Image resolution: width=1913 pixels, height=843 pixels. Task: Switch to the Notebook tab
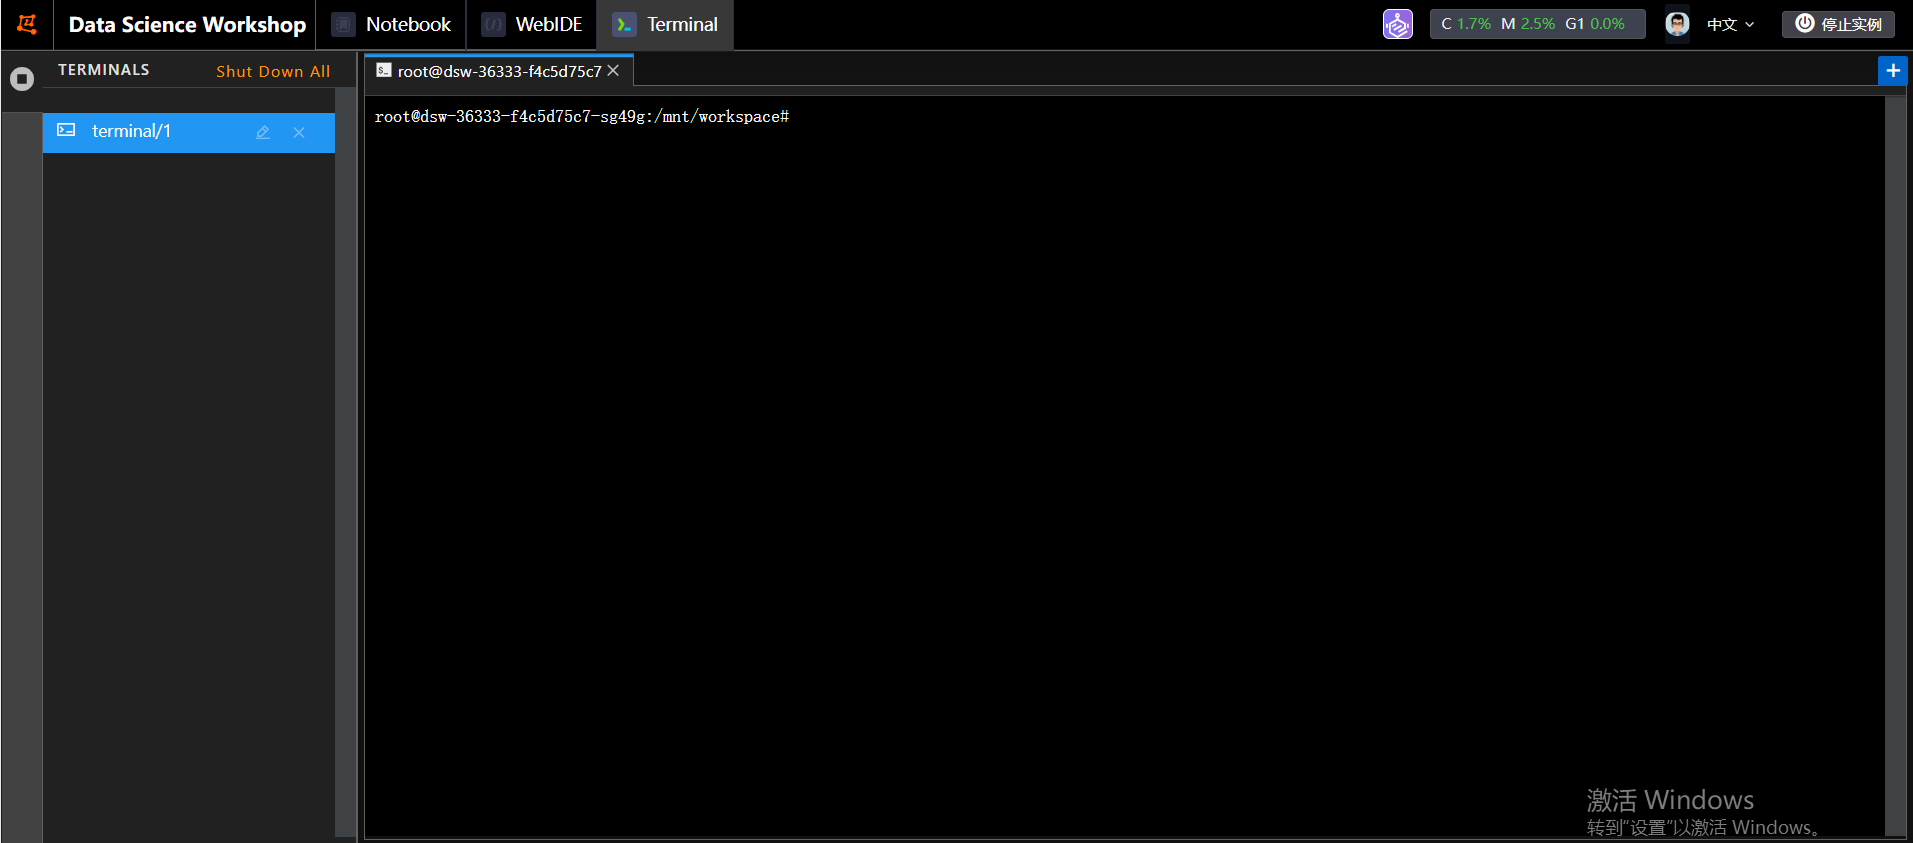392,24
